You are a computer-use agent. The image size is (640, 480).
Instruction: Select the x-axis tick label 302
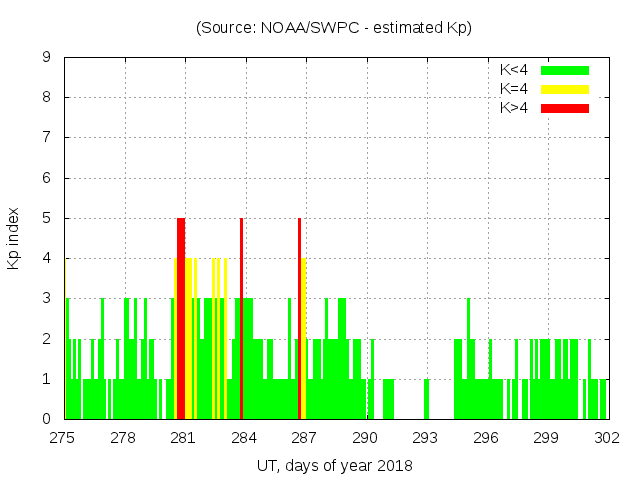(x=607, y=437)
